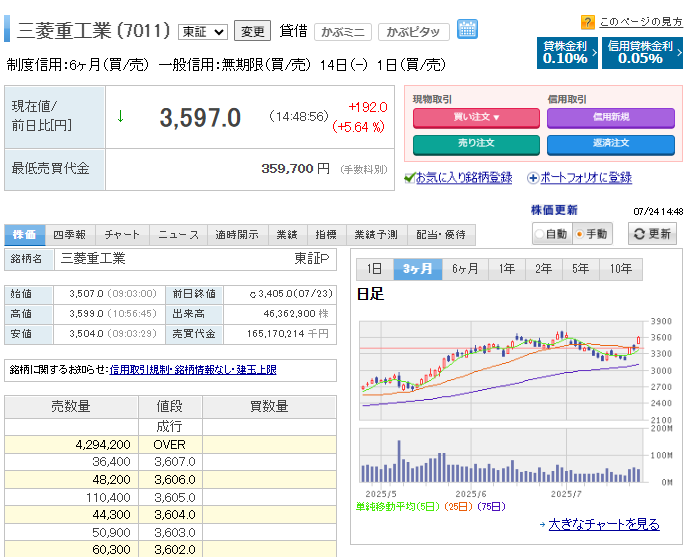
Task: Click the small arrow icon before 大きなチャートを見る
Action: 542,525
